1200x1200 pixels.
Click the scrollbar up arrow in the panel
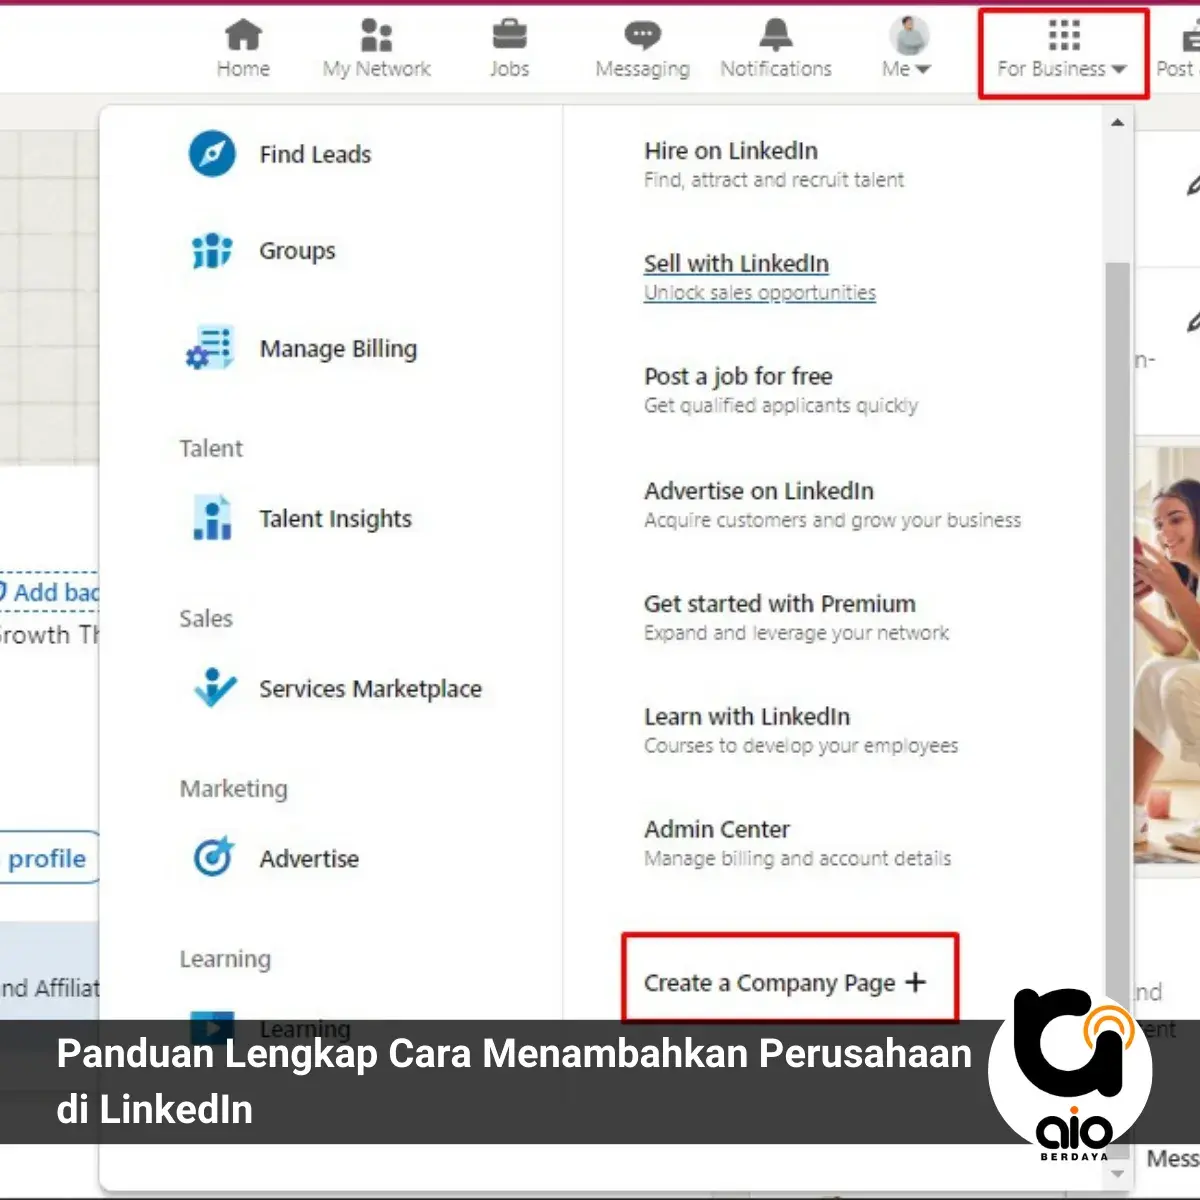pos(1117,122)
